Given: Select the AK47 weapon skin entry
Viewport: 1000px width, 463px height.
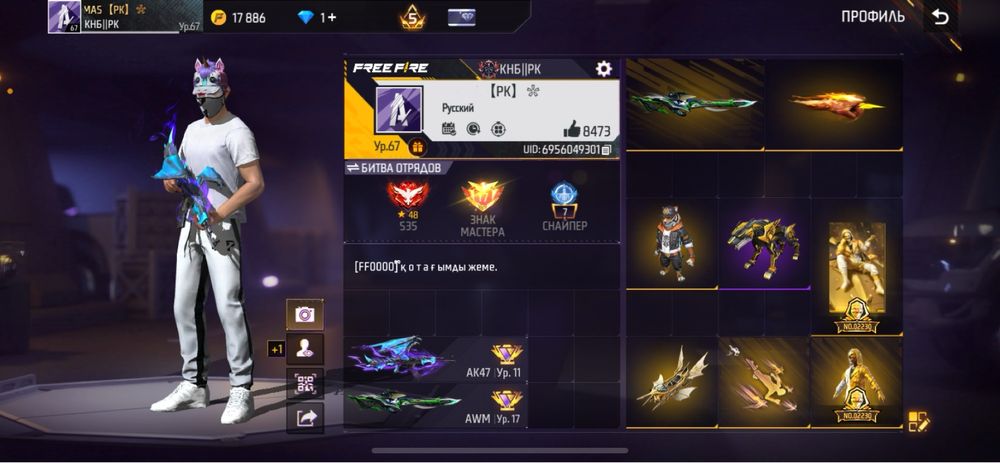Looking at the screenshot, I should pyautogui.click(x=436, y=359).
